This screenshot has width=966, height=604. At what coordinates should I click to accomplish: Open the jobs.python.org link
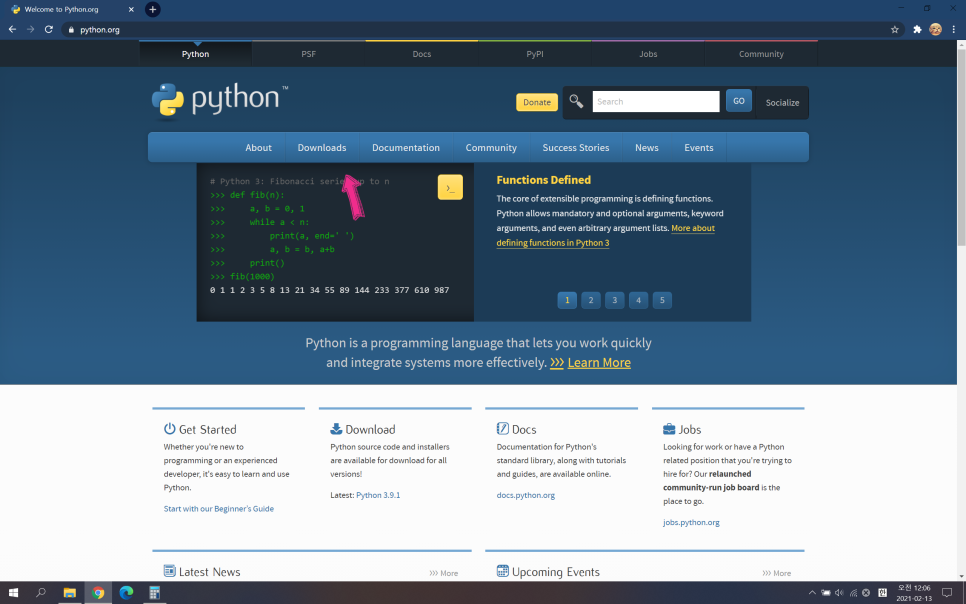pyautogui.click(x=691, y=522)
